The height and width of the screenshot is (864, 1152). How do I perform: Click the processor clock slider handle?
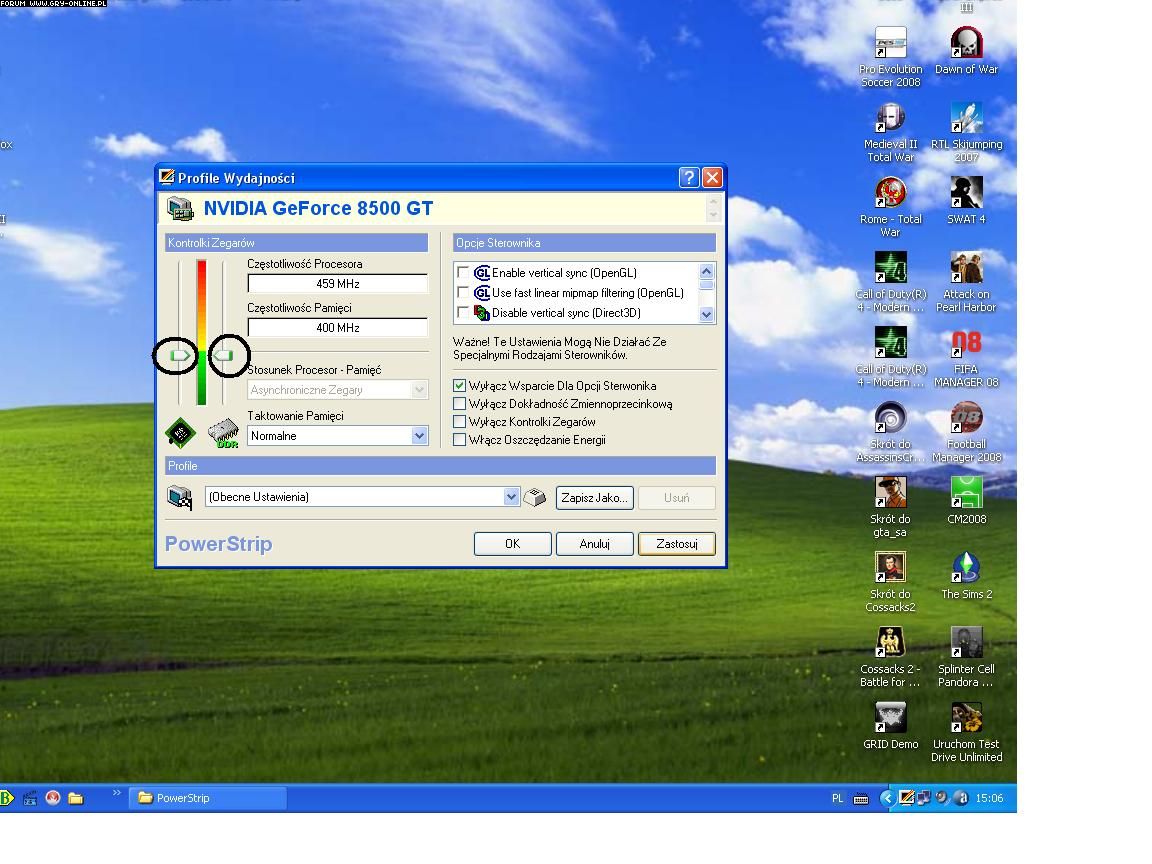tap(181, 355)
